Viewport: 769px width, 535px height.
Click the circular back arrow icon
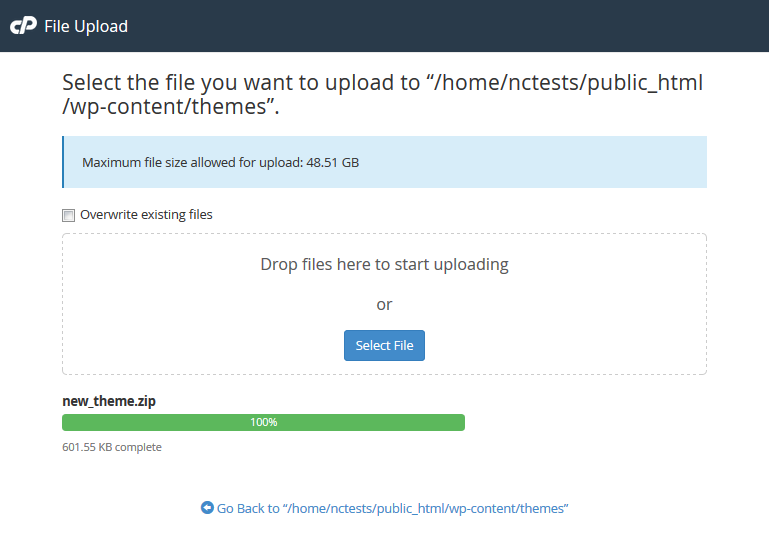pyautogui.click(x=207, y=508)
